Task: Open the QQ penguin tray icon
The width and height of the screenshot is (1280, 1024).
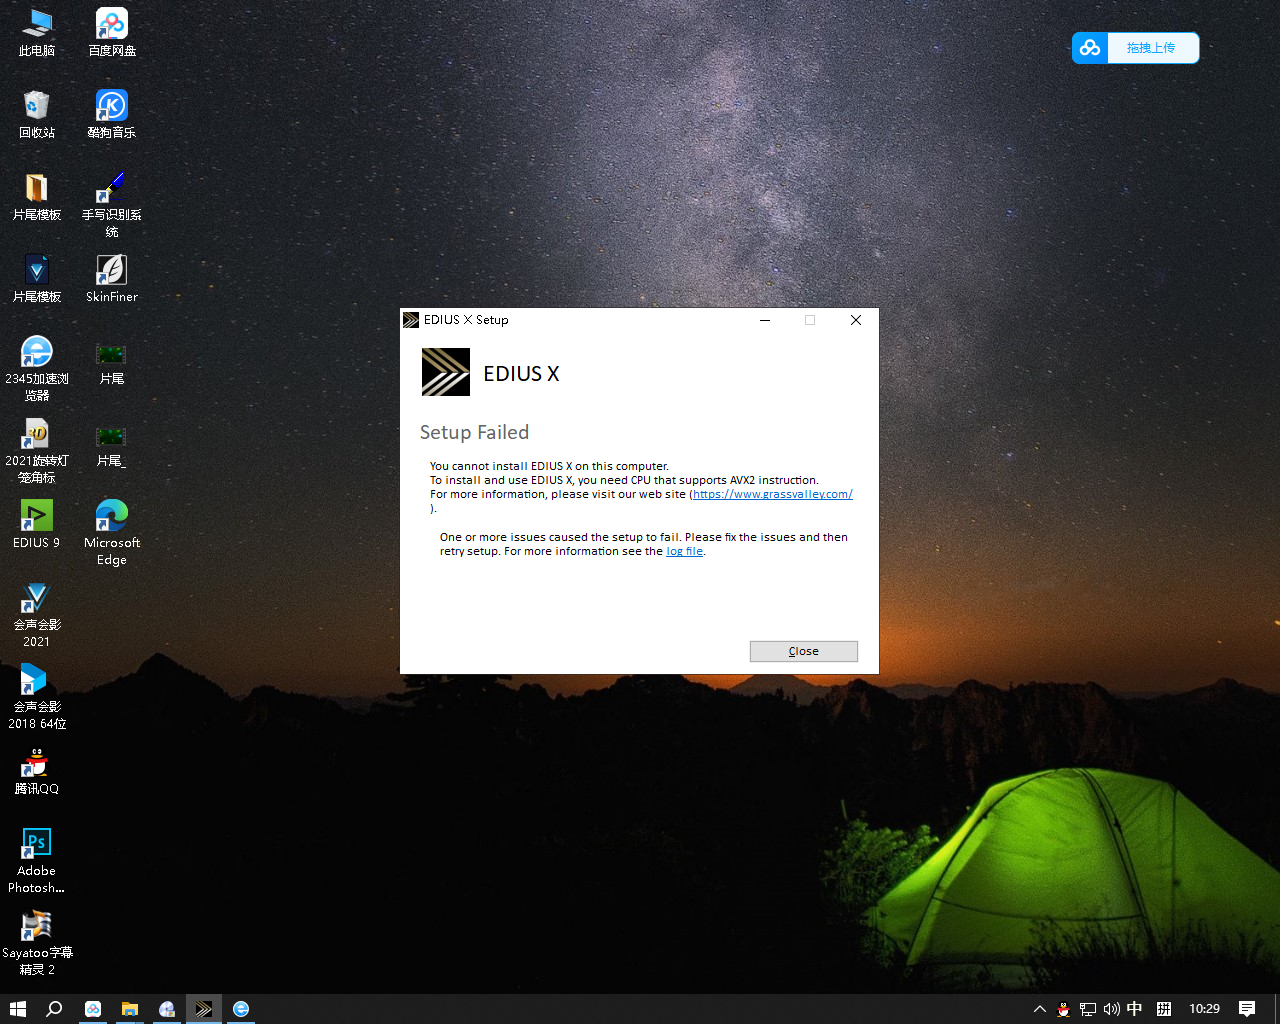Action: 1064,1009
